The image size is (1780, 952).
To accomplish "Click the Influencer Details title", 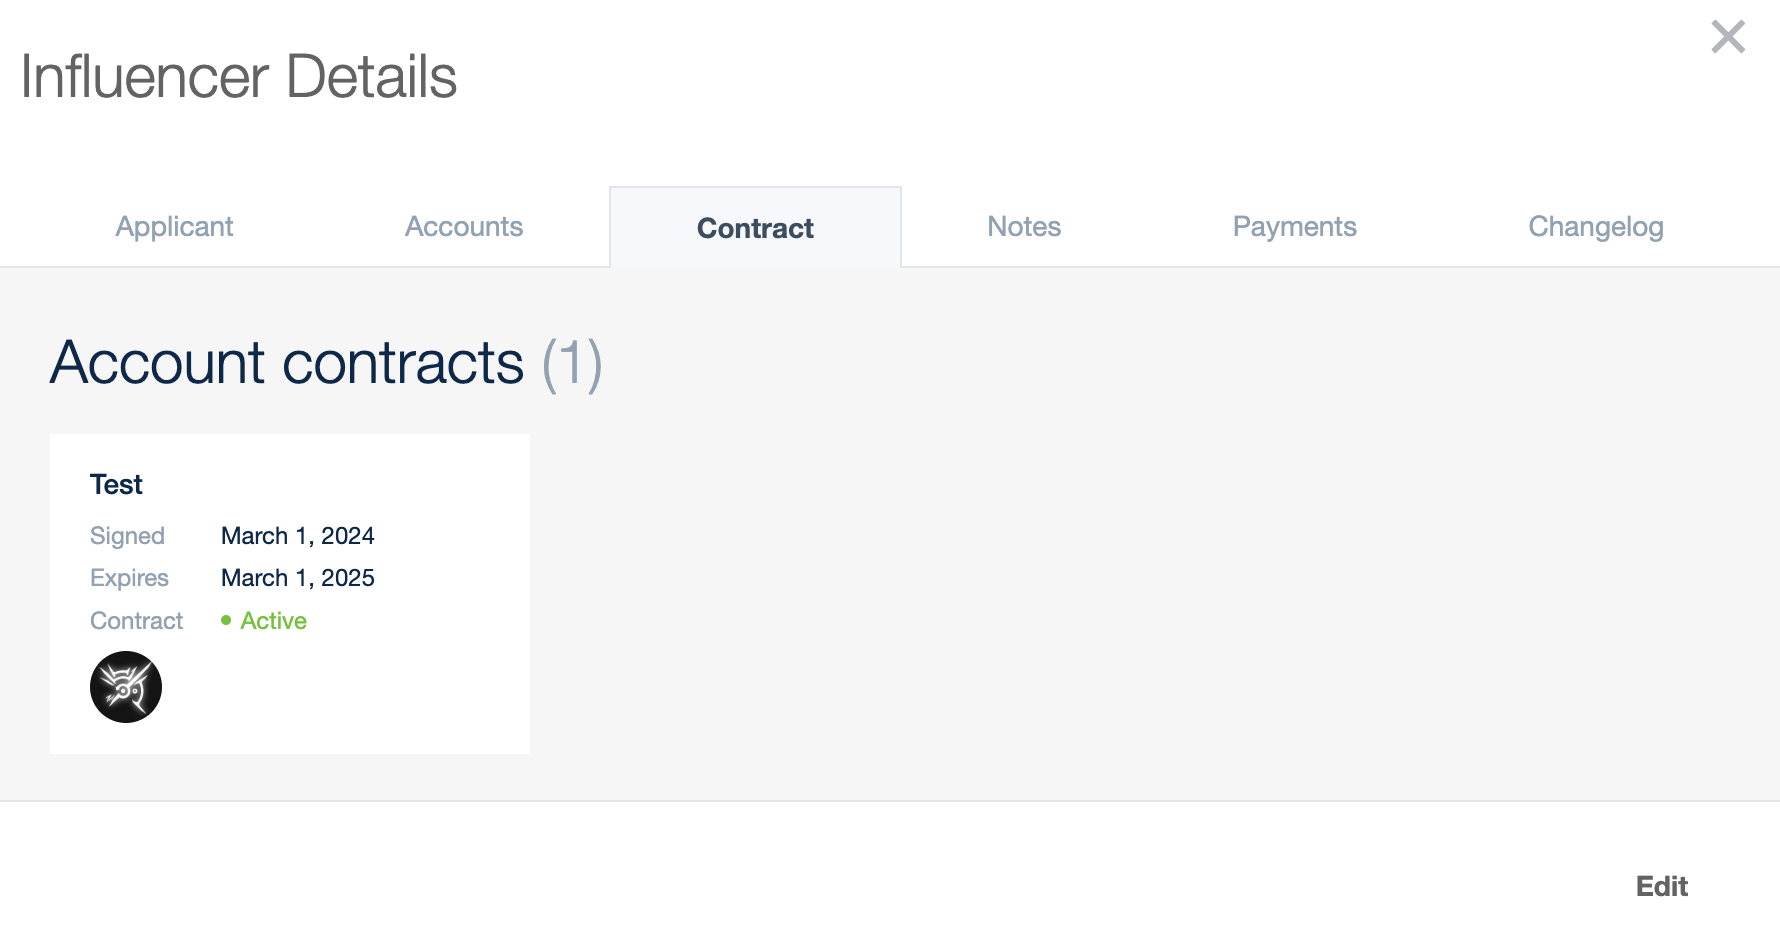I will 238,77.
